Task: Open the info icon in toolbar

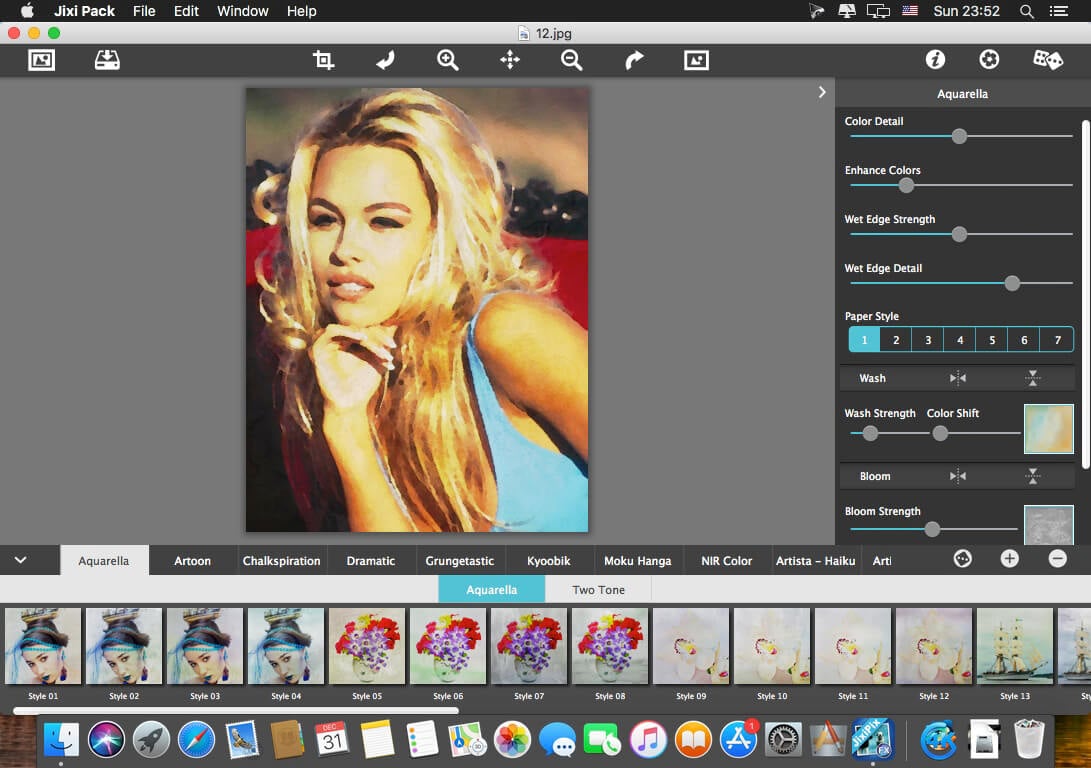Action: tap(935, 60)
